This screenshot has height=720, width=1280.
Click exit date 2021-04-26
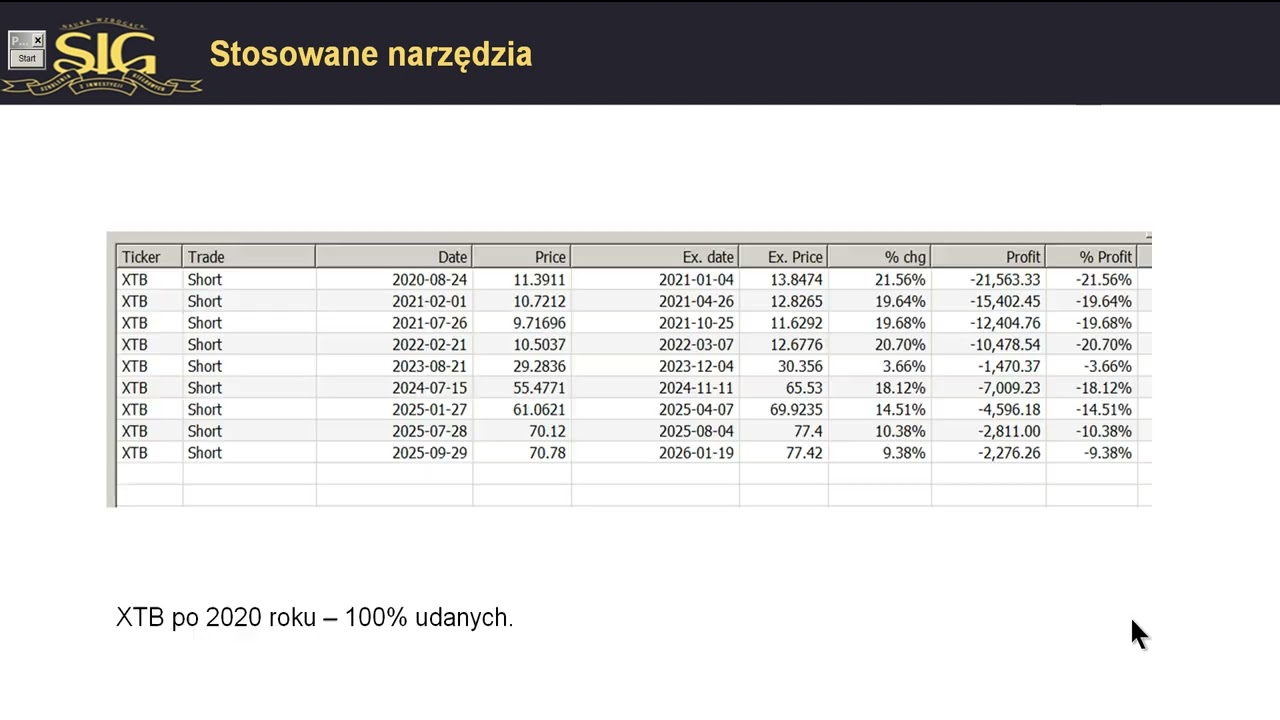696,301
